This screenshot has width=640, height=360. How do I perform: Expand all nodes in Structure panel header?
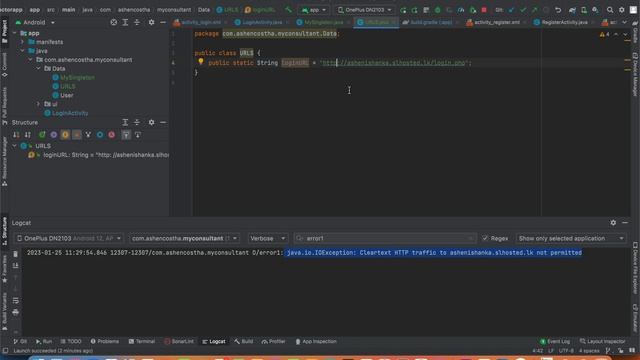(125, 122)
